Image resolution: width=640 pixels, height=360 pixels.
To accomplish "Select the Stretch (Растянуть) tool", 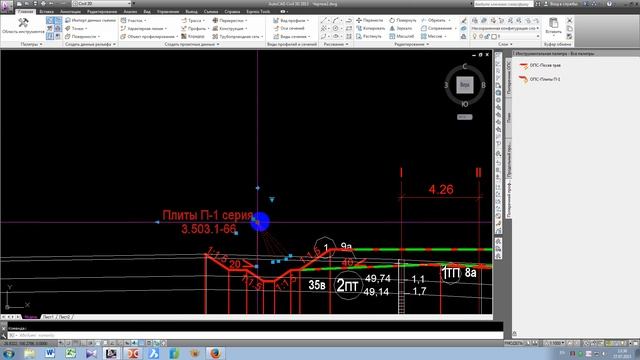I will pos(369,36).
